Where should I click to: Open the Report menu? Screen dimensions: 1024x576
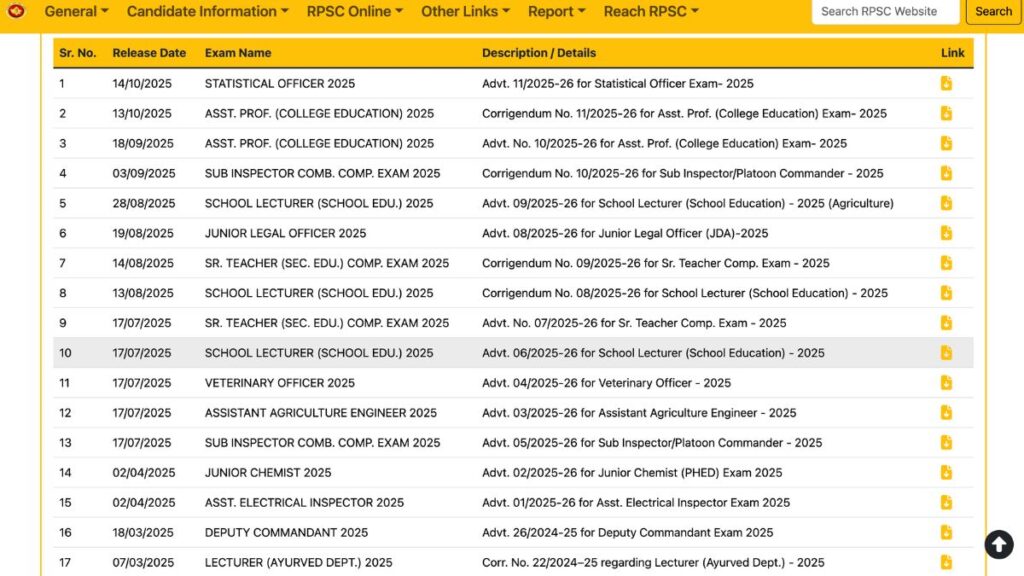[x=557, y=12]
